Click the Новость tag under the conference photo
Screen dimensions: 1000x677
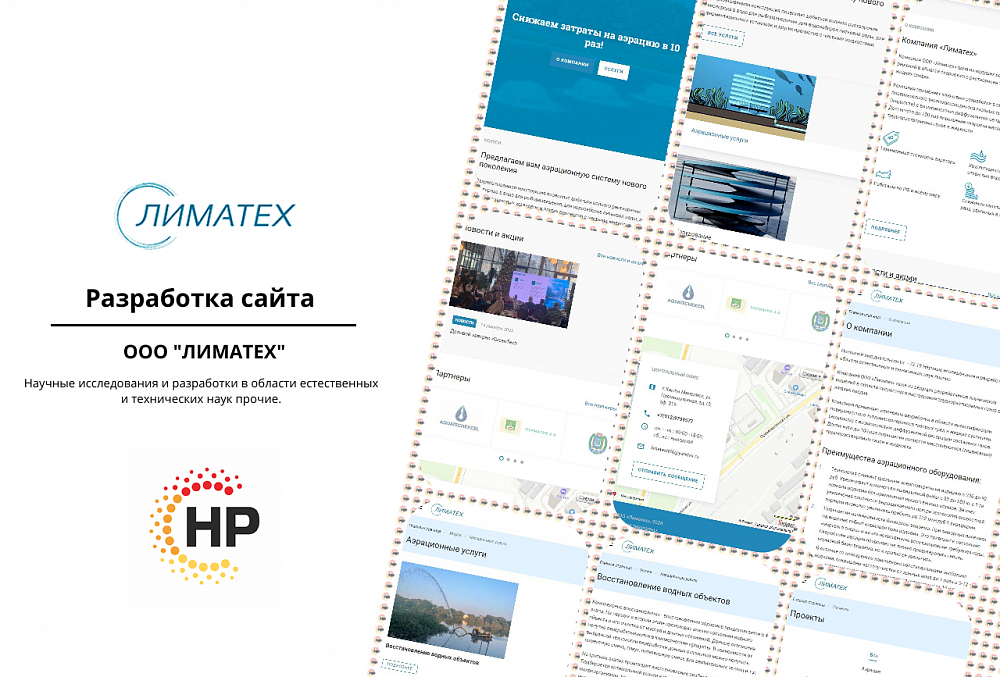point(464,323)
